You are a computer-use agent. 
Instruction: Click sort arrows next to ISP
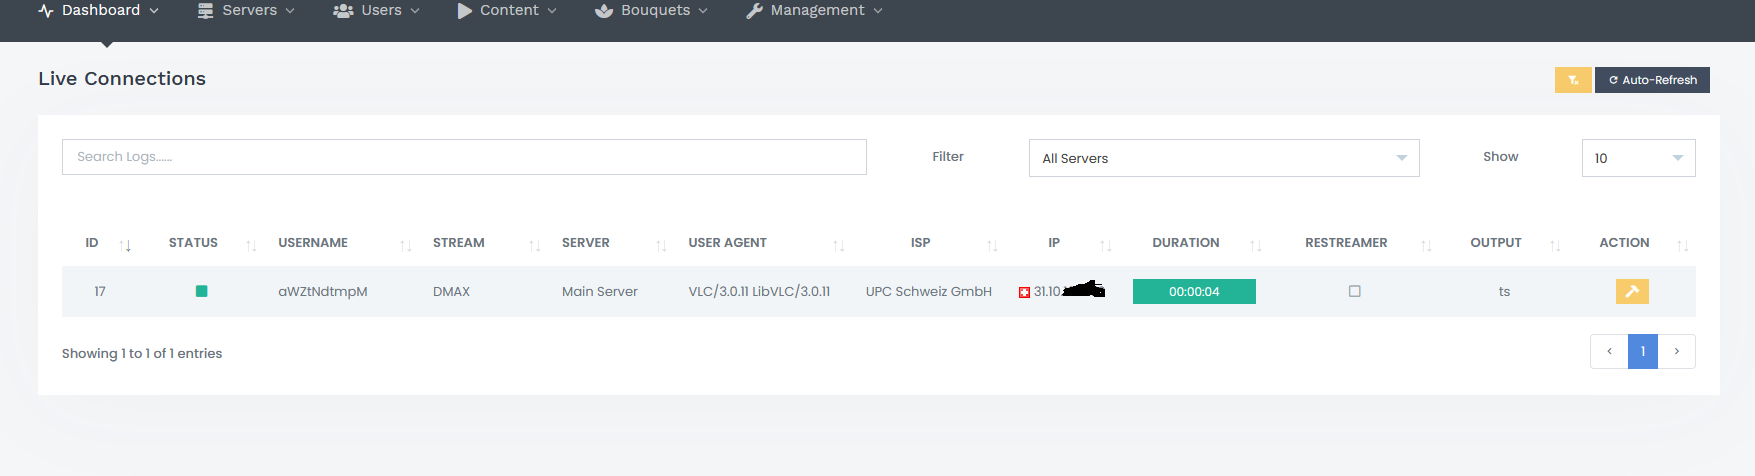tap(992, 245)
